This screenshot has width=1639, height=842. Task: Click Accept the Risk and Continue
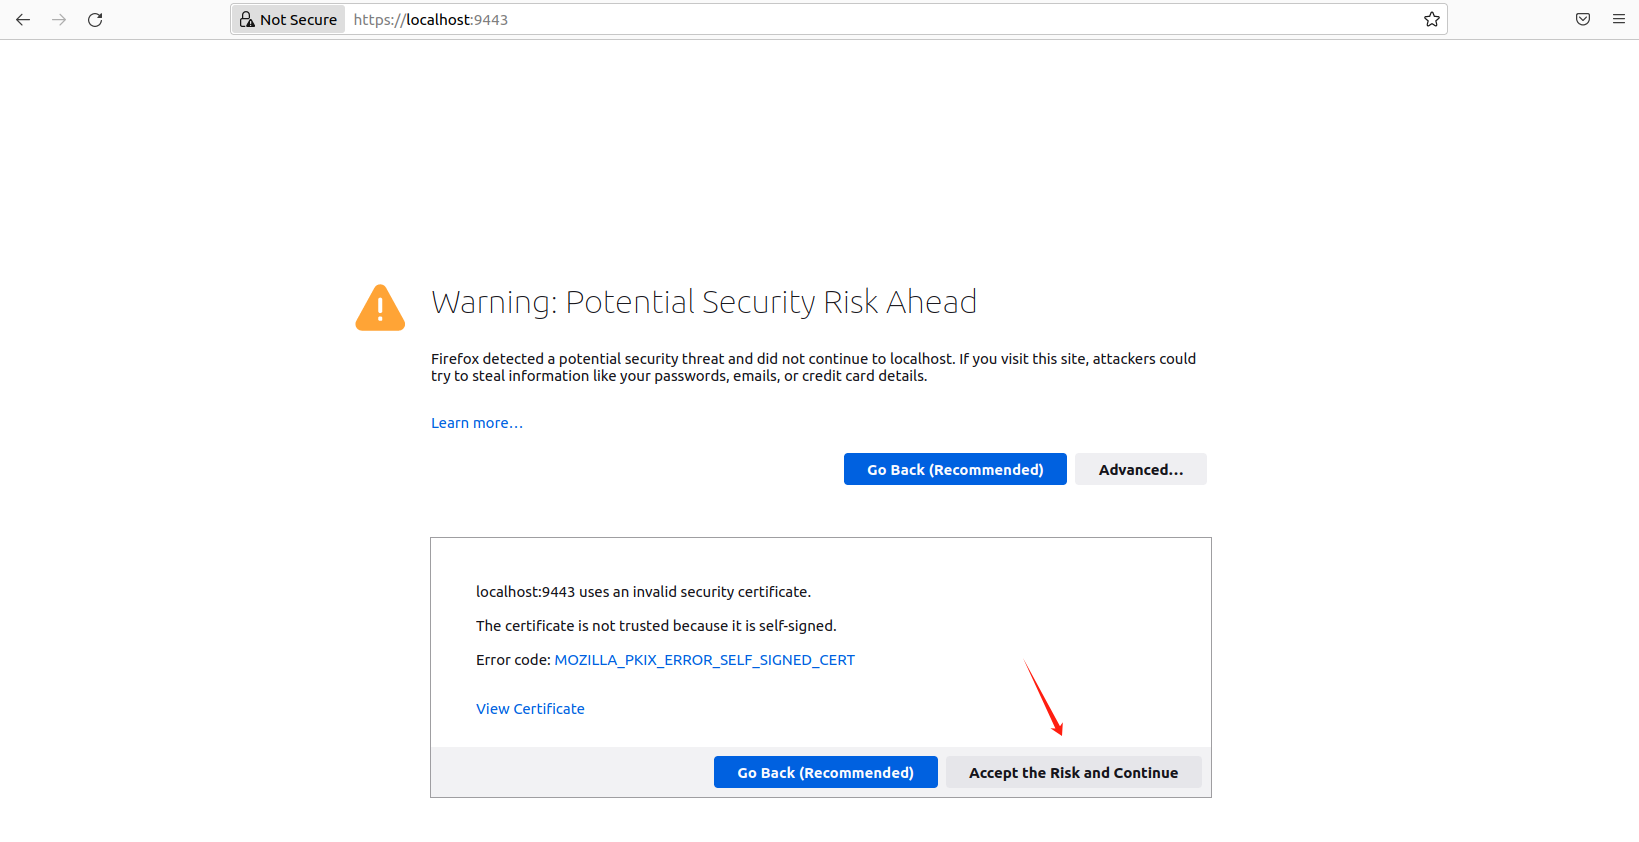coord(1074,772)
